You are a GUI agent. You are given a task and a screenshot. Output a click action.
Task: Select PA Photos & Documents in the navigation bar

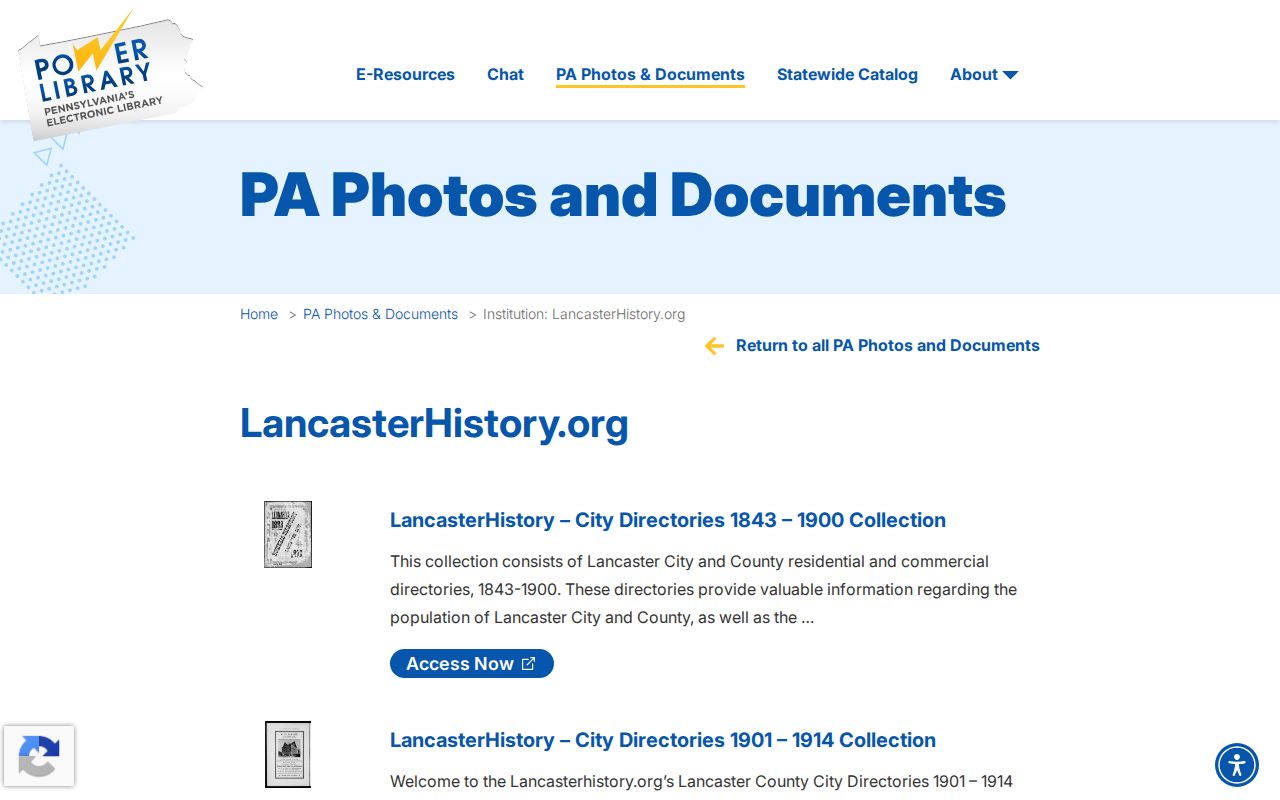click(x=650, y=75)
